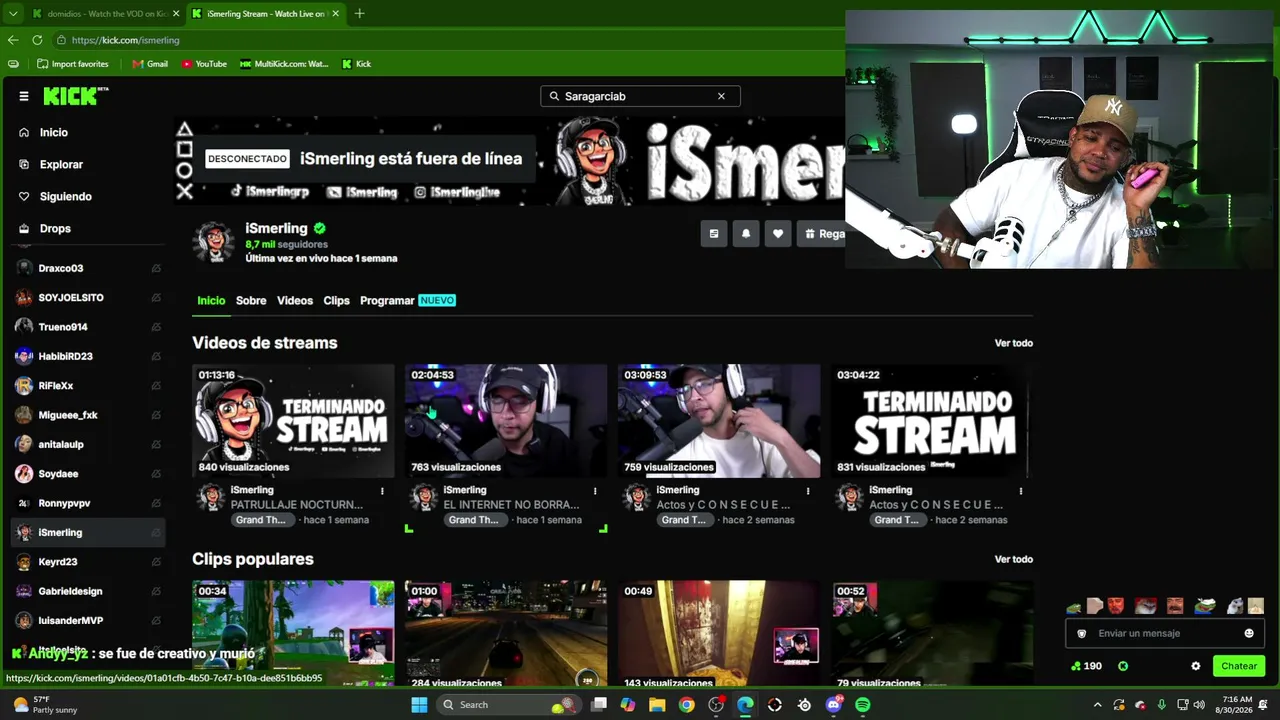Click the Soydaee avatar in sidebar

click(x=24, y=473)
